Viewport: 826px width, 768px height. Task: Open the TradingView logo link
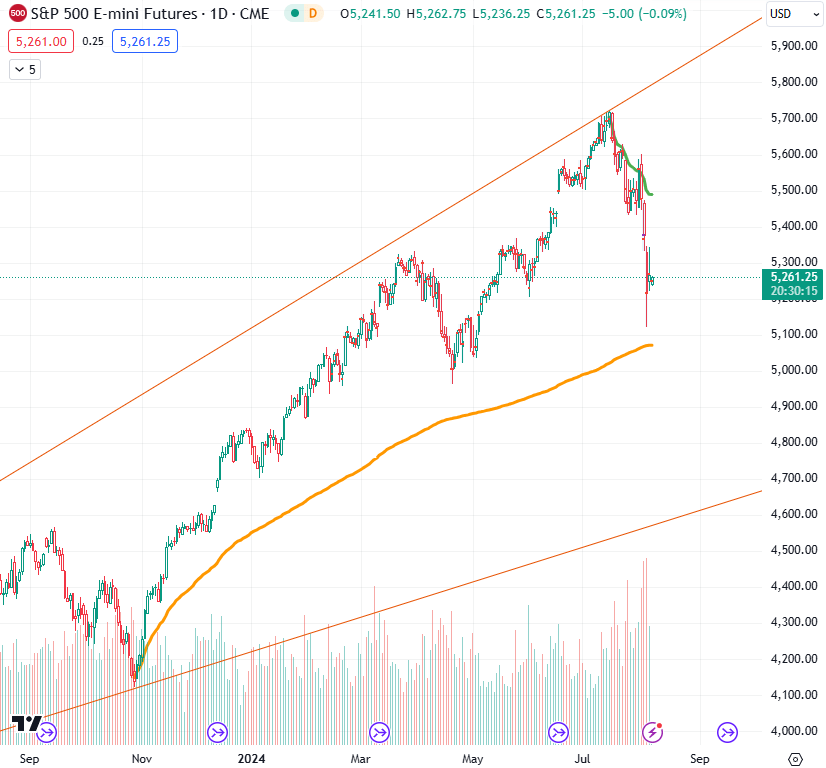tap(26, 724)
